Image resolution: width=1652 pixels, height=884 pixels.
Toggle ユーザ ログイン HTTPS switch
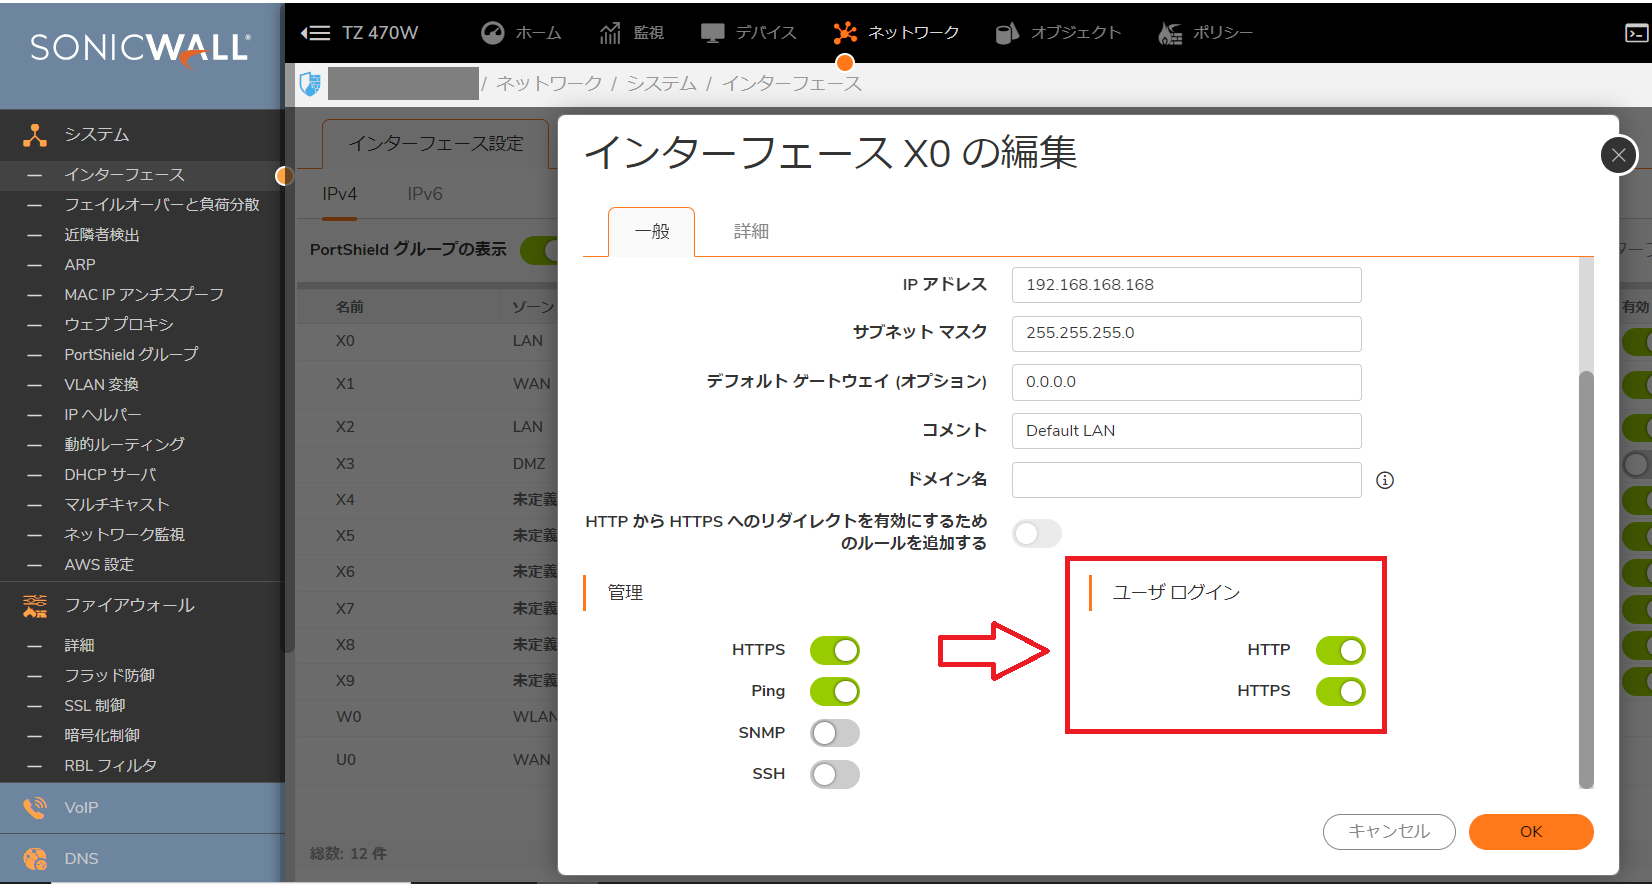(1341, 691)
